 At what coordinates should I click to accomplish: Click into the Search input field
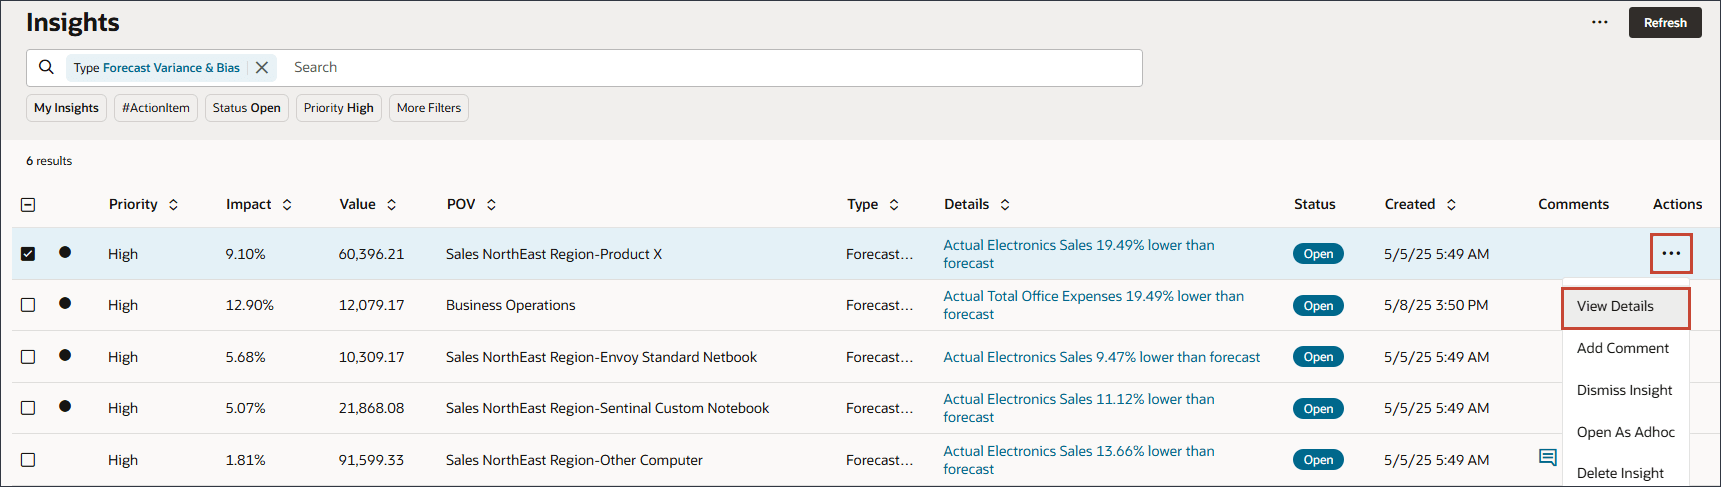tap(700, 67)
